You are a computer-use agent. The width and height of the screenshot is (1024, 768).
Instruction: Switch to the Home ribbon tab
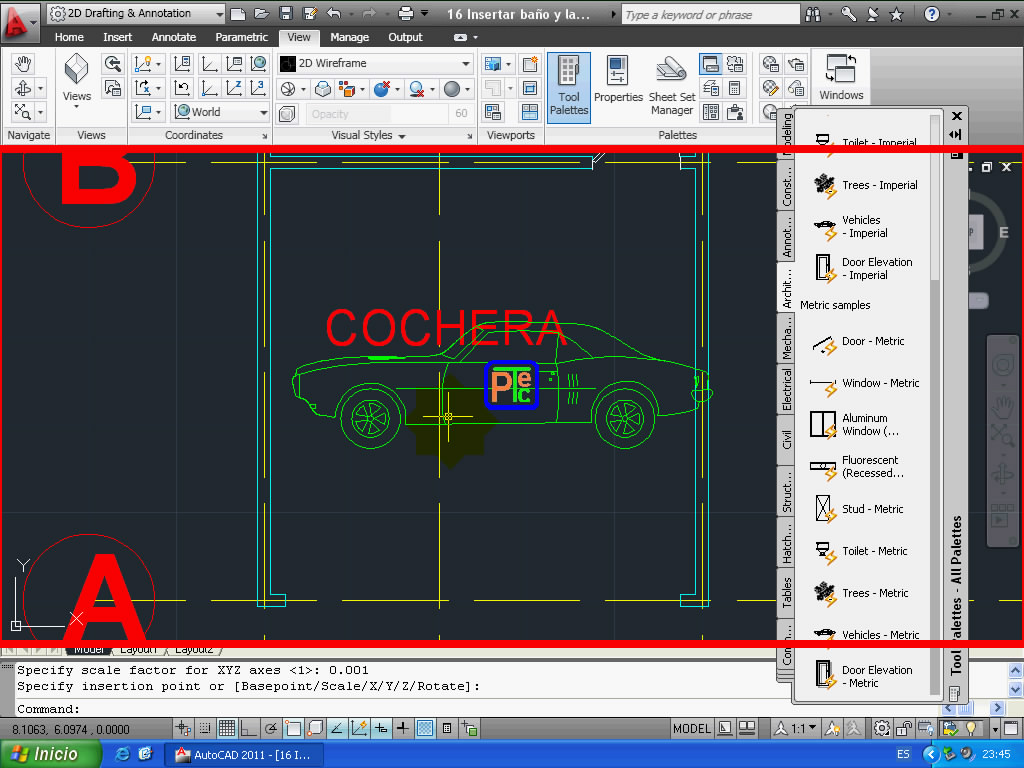point(69,37)
